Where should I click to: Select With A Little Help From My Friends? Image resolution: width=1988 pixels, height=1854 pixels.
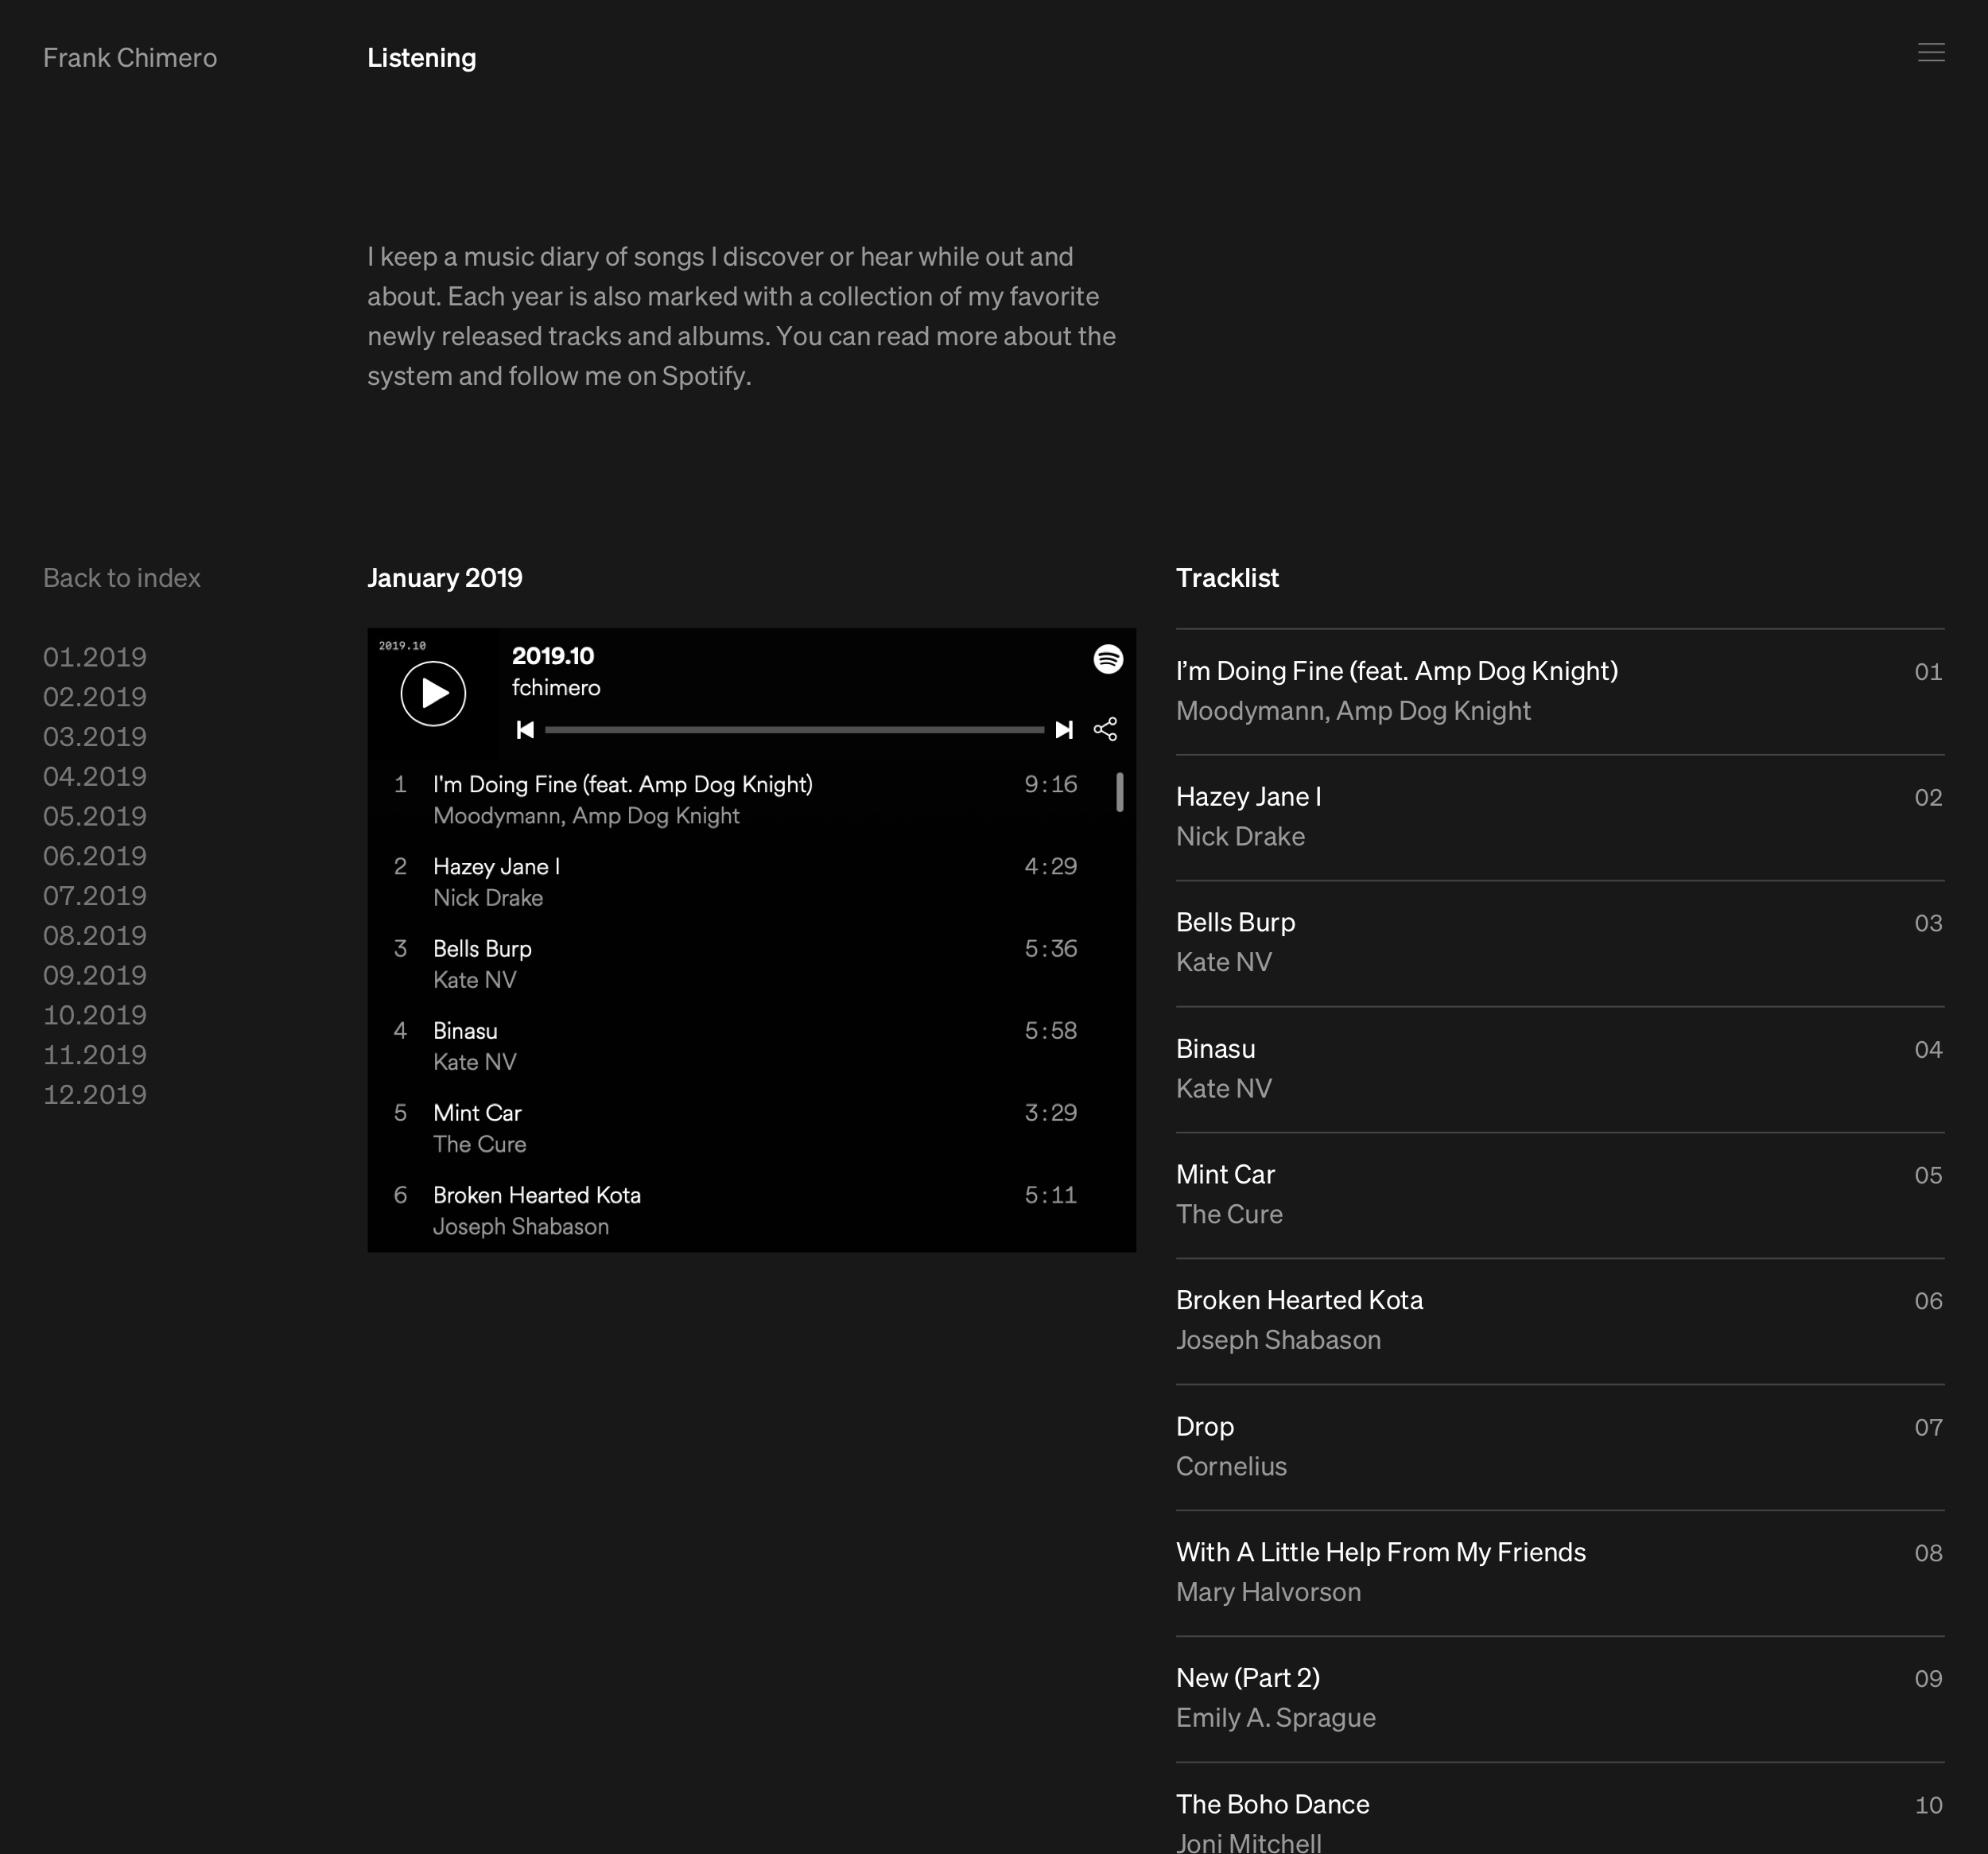point(1560,1573)
